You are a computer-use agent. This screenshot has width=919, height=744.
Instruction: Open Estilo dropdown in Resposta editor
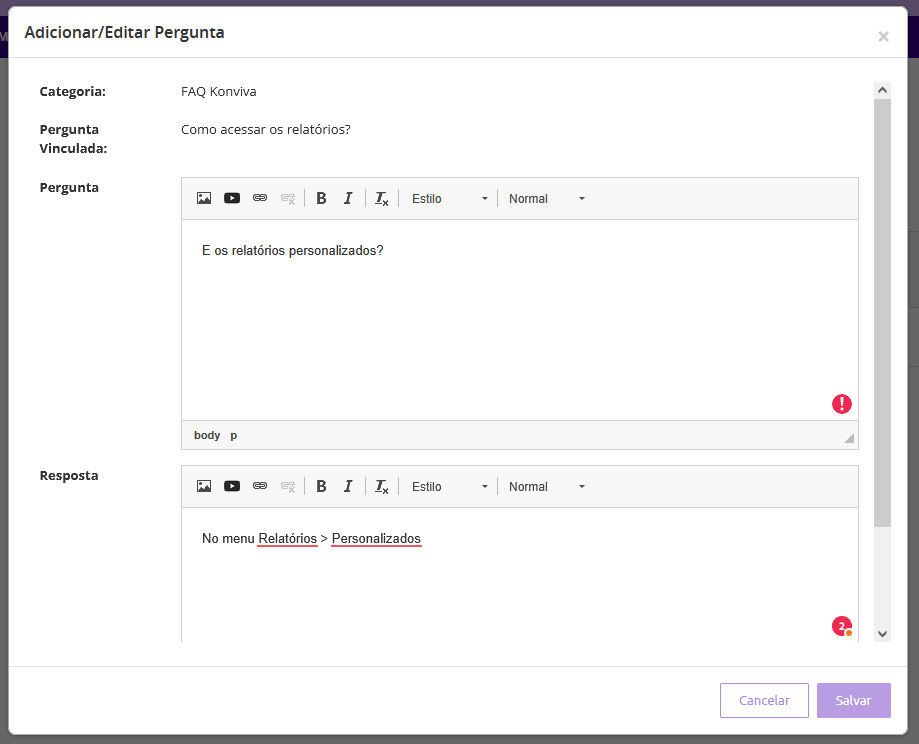pos(450,486)
